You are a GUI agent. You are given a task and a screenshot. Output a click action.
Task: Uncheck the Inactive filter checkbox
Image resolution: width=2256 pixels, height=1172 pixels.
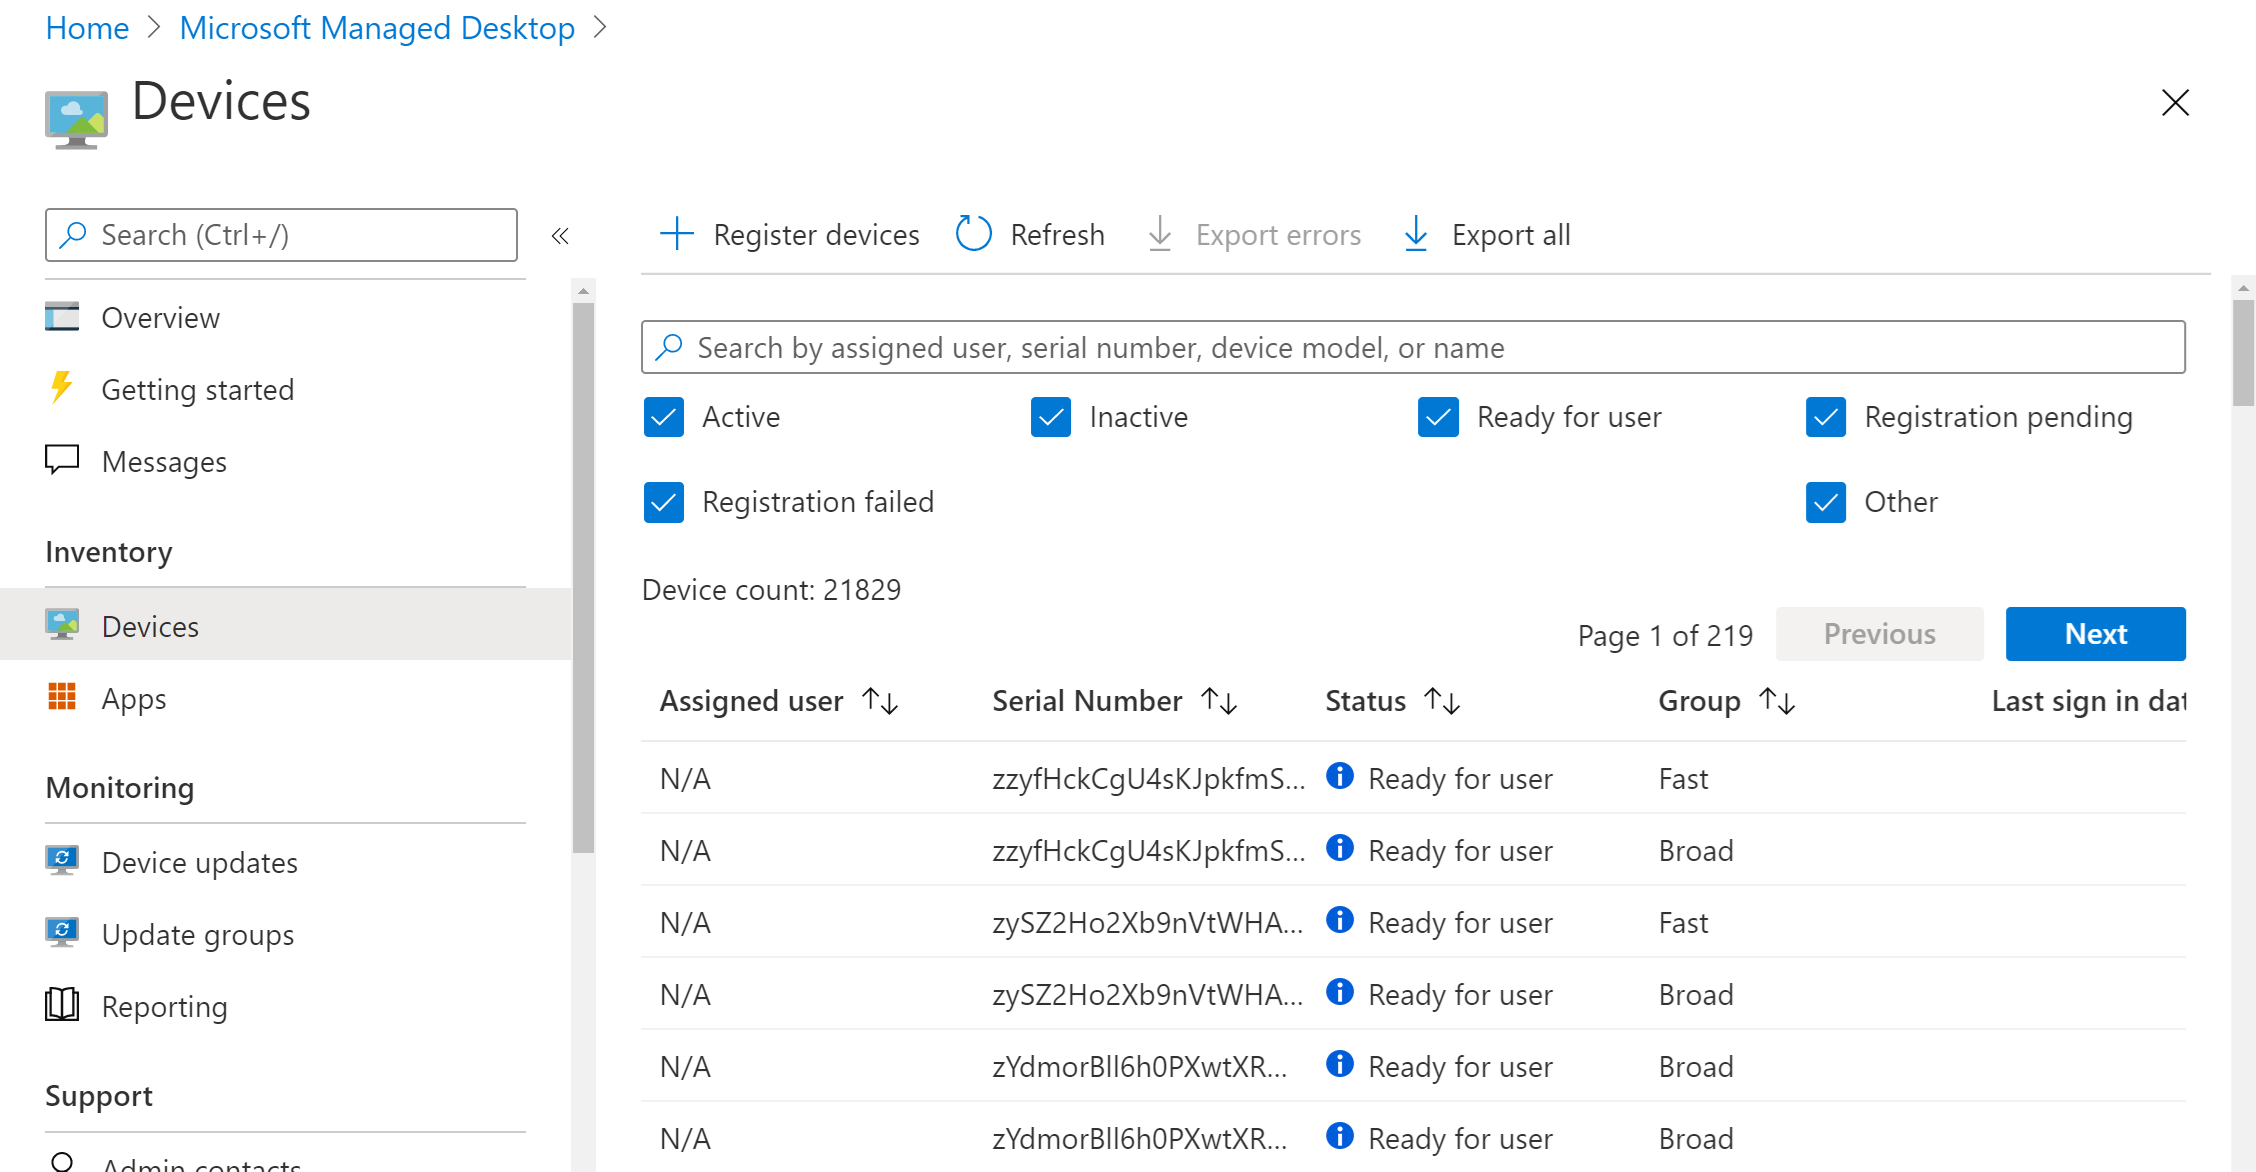[x=1051, y=417]
